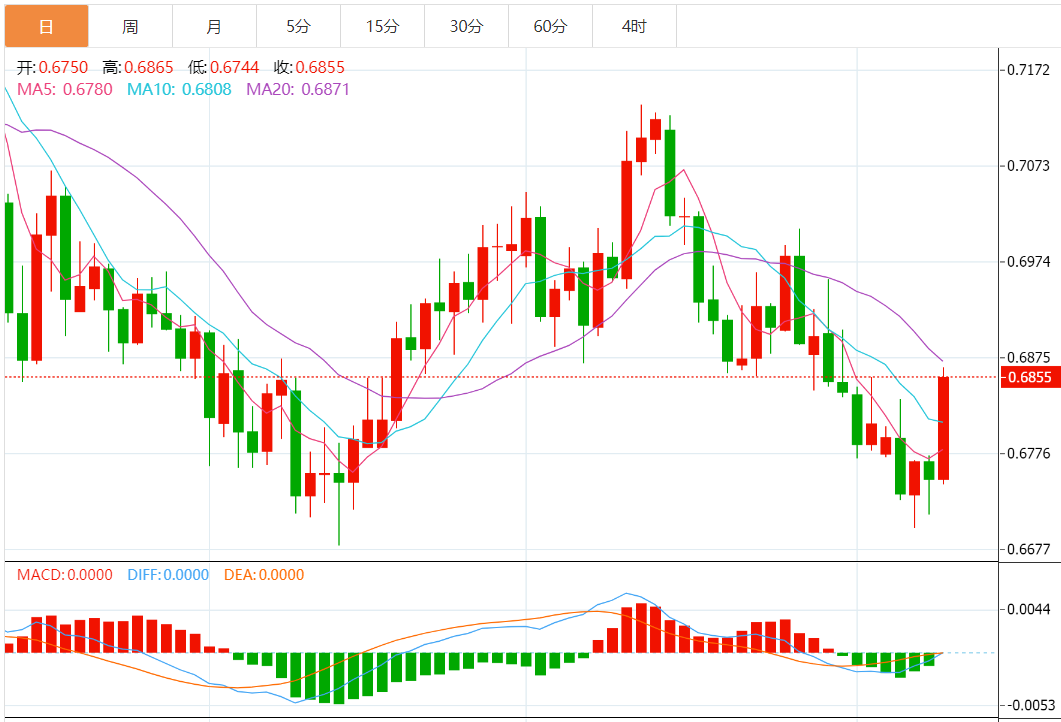Click the DEA: 0.0000 label
This screenshot has height=722, width=1061.
pyautogui.click(x=264, y=574)
